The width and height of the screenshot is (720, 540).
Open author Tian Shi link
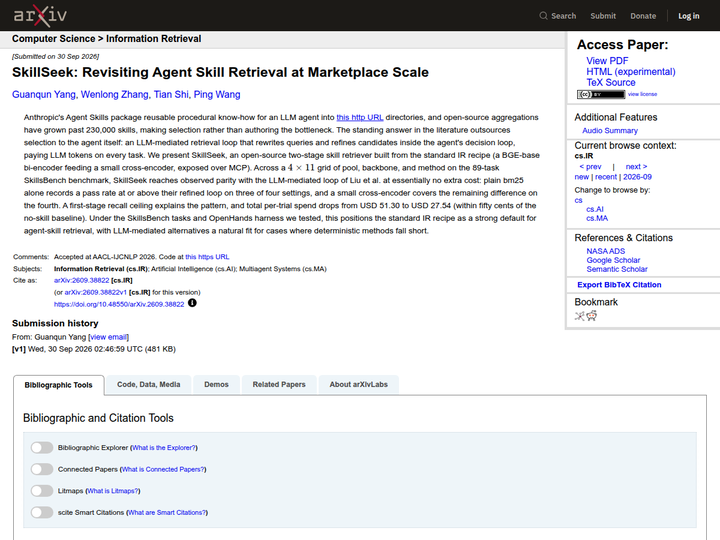tap(171, 94)
